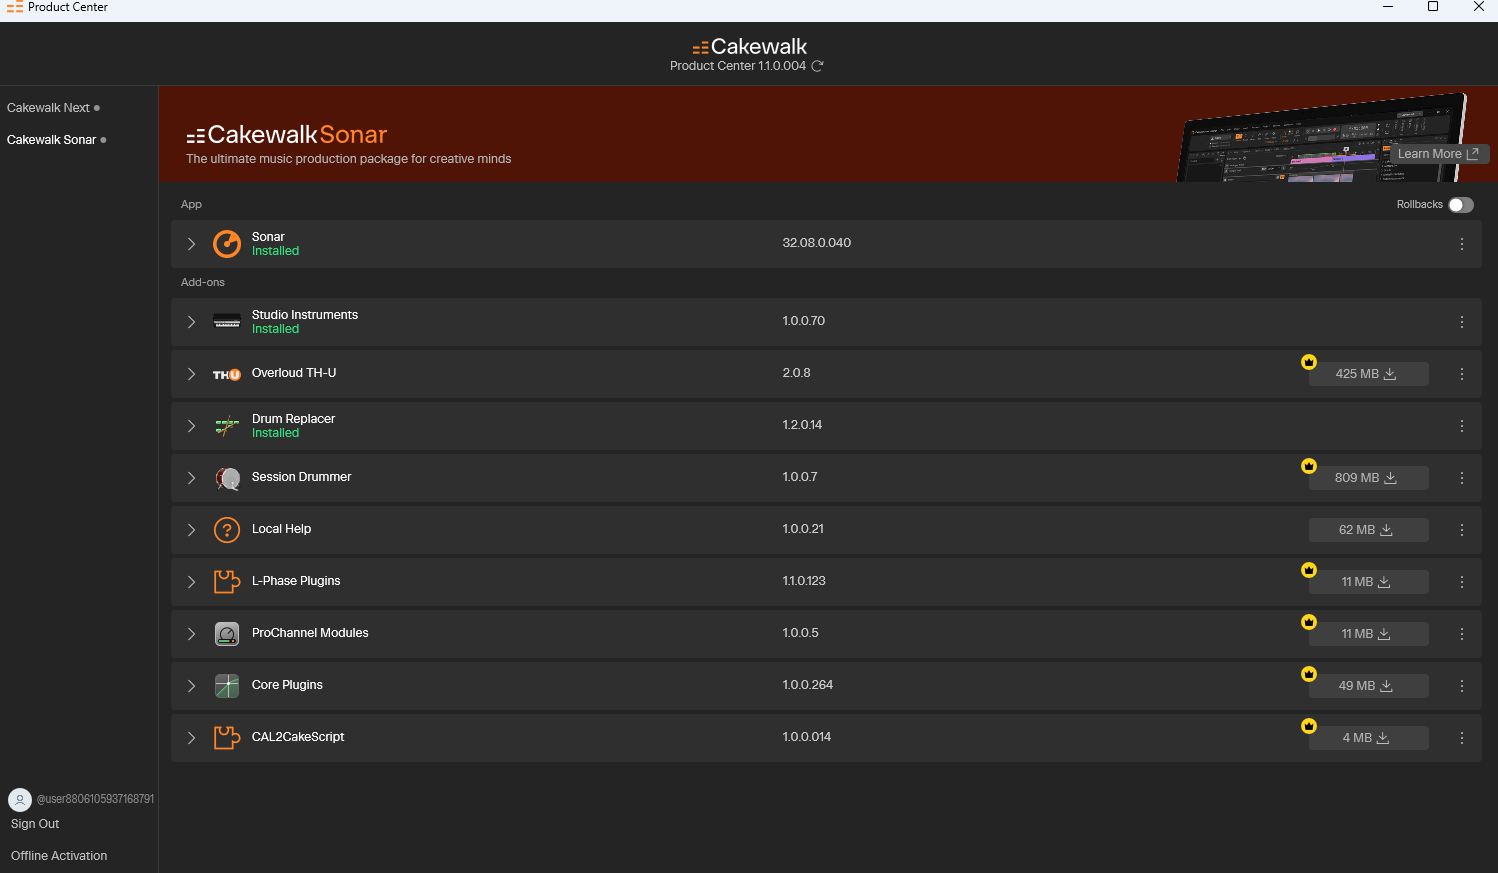This screenshot has width=1498, height=873.
Task: Open more options for ProChannel Modules
Action: click(x=1462, y=634)
